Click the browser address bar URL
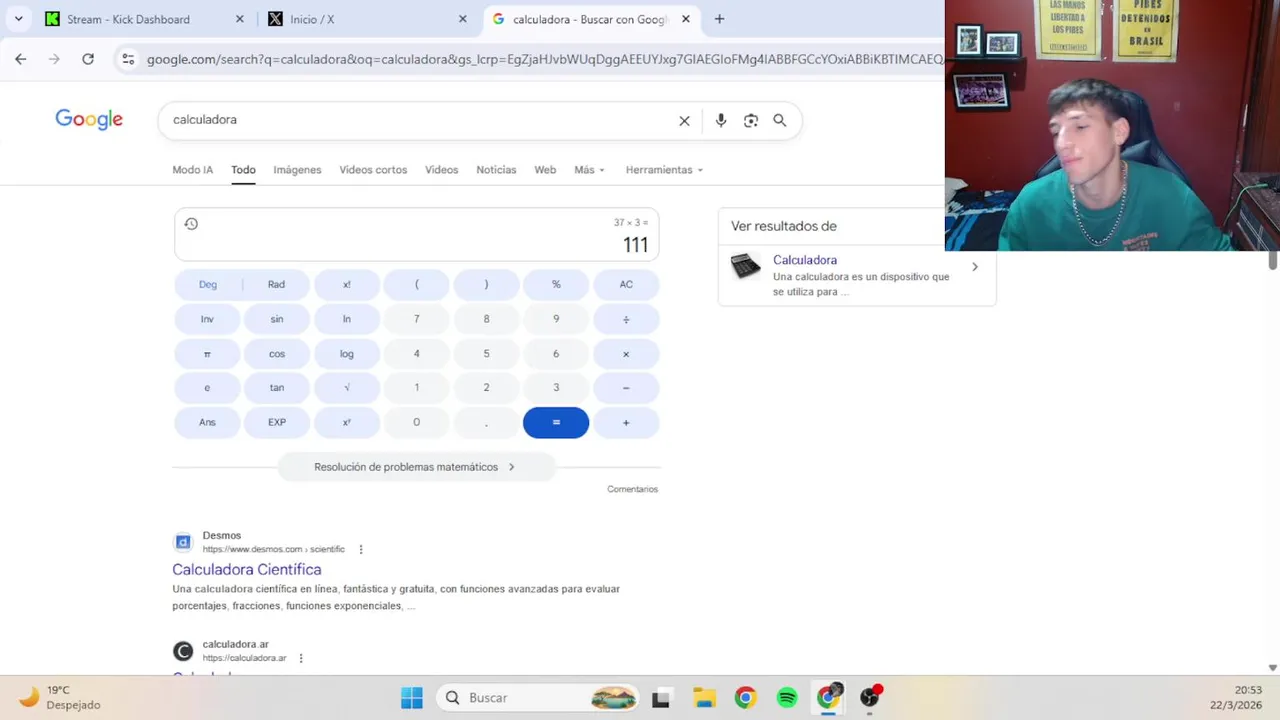The height and width of the screenshot is (720, 1280). 544,59
